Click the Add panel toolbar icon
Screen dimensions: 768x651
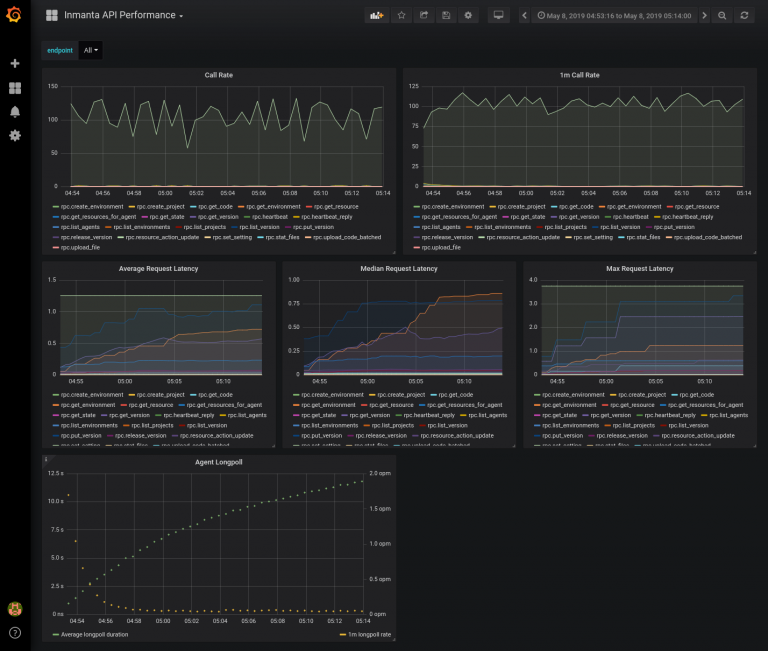tap(377, 15)
